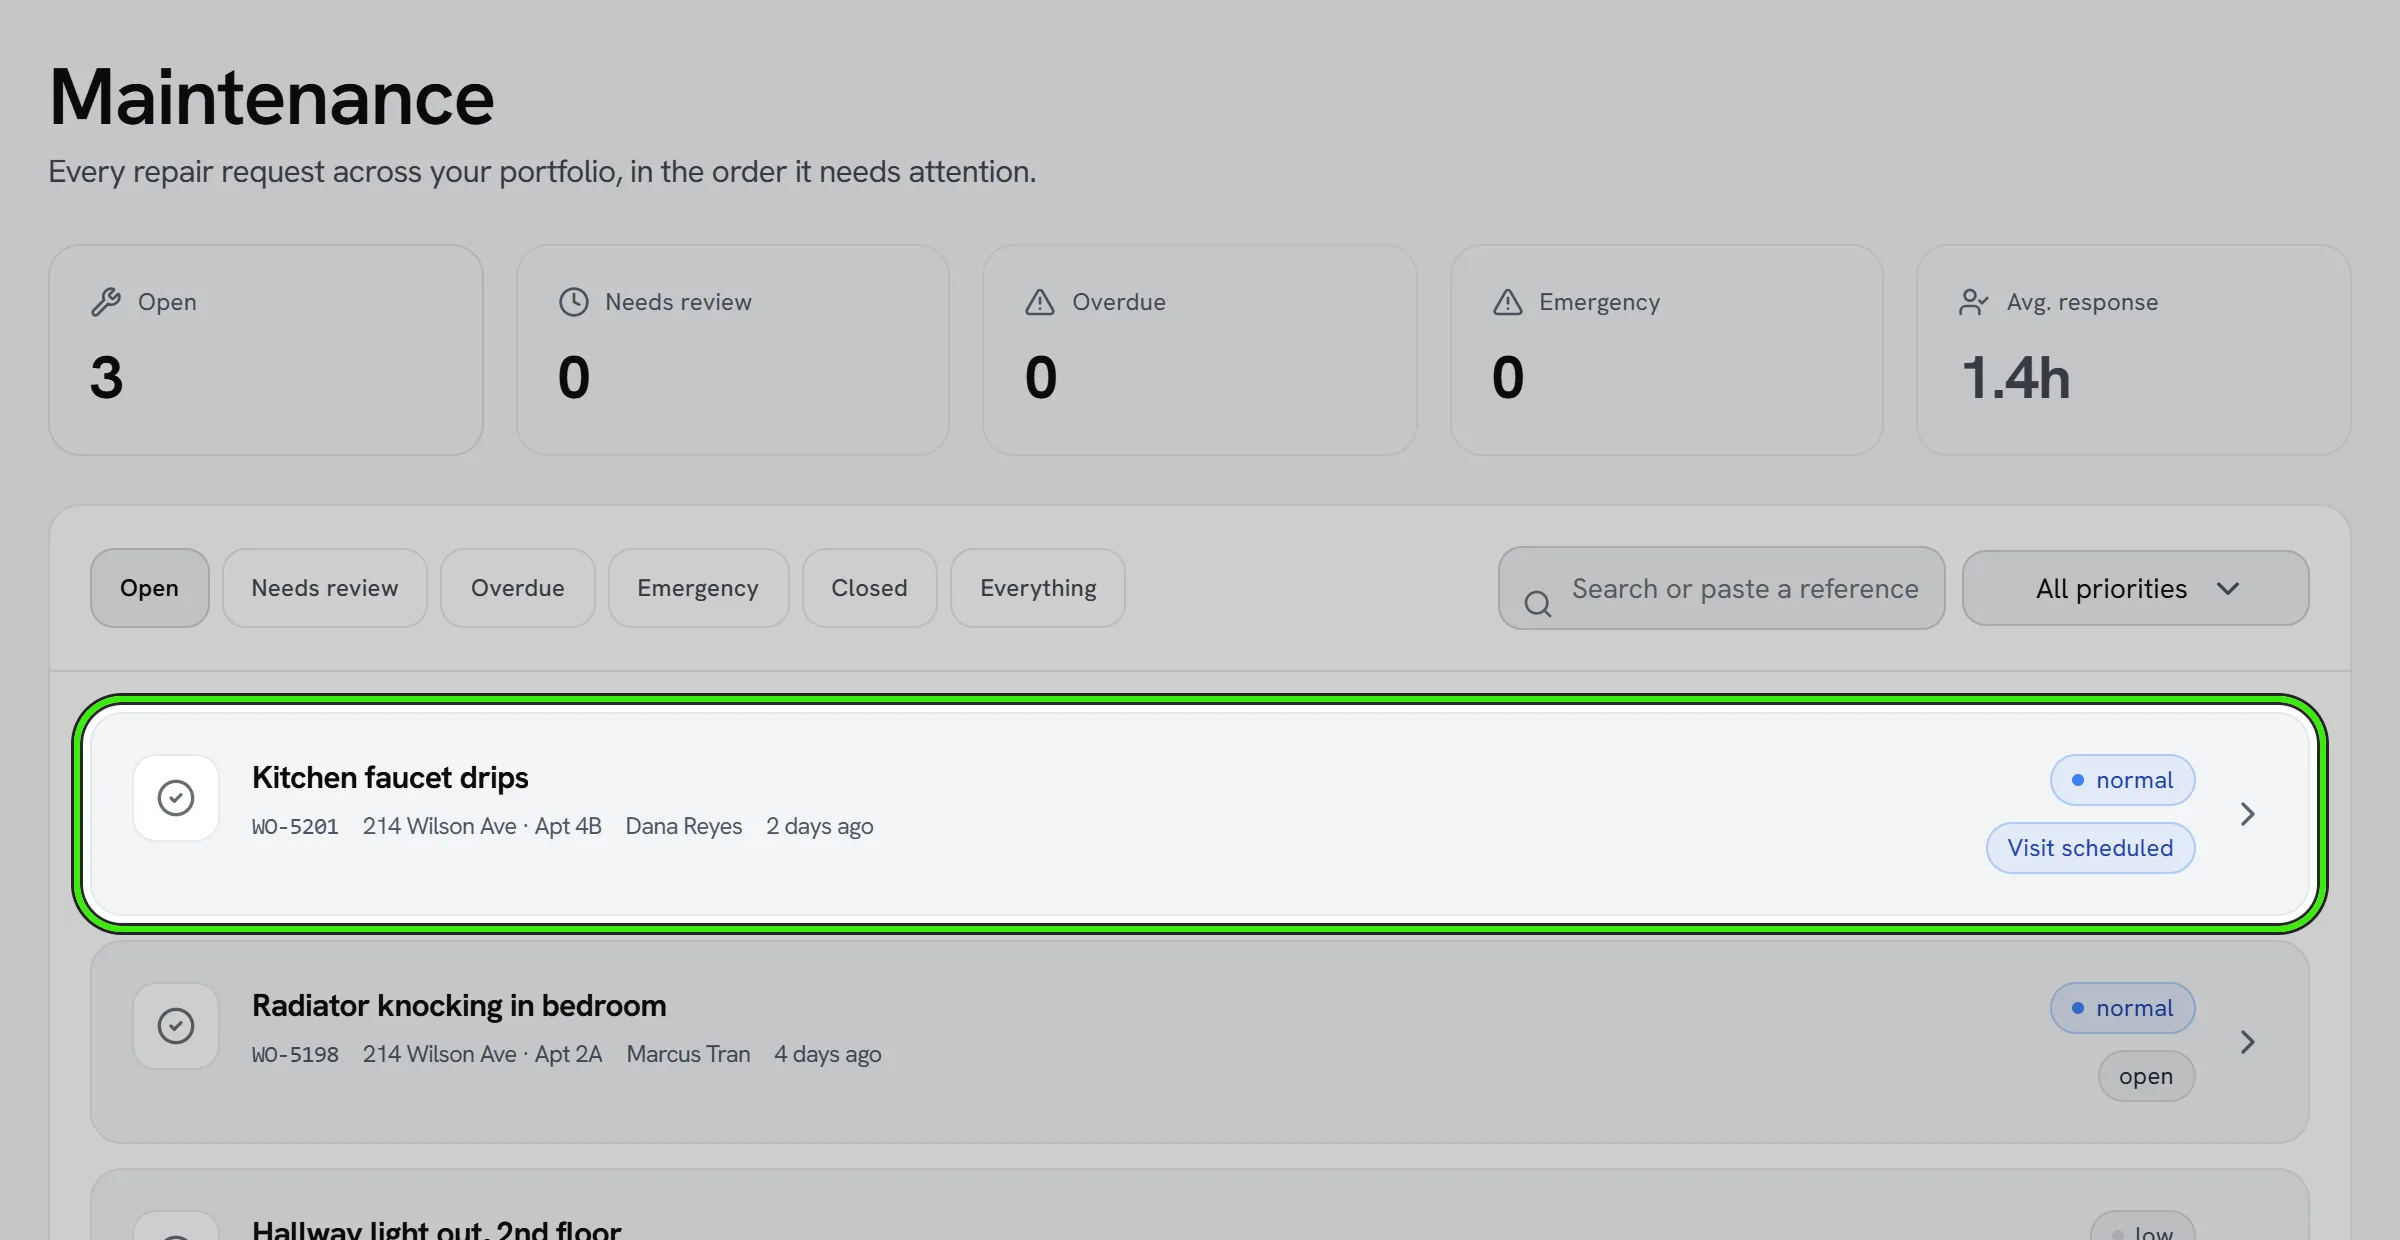Image resolution: width=2400 pixels, height=1240 pixels.
Task: Click the Visit scheduled status badge
Action: coord(2090,848)
